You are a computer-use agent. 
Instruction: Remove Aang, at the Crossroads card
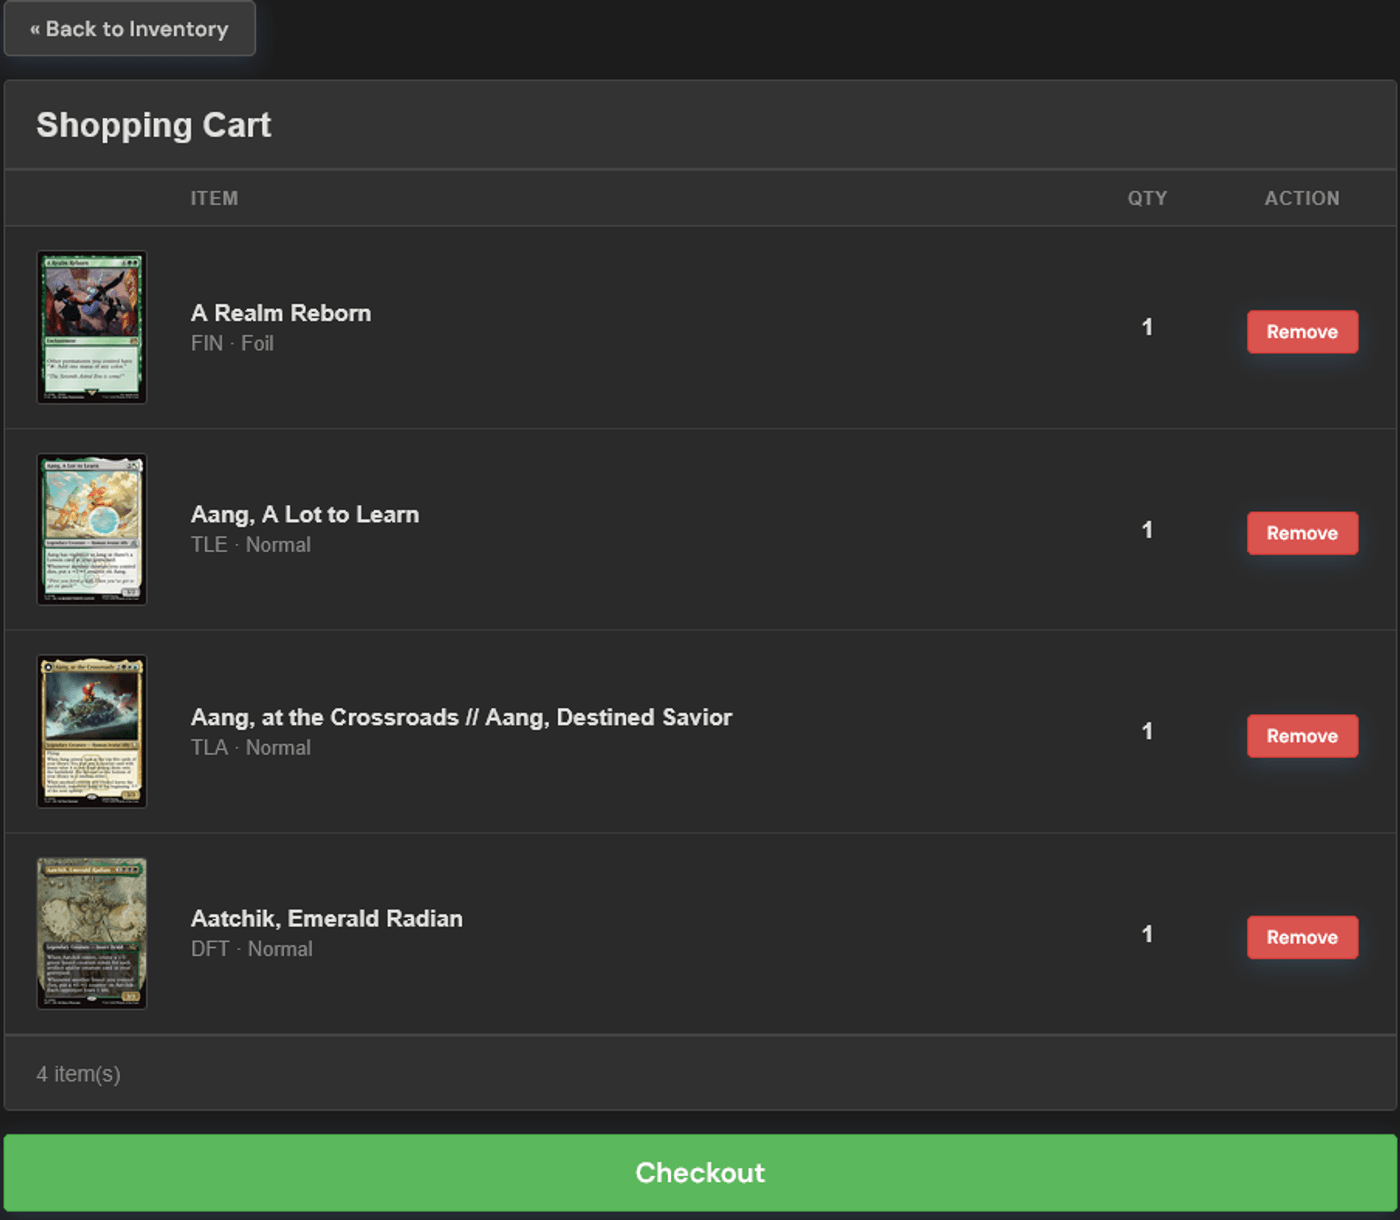click(1302, 736)
